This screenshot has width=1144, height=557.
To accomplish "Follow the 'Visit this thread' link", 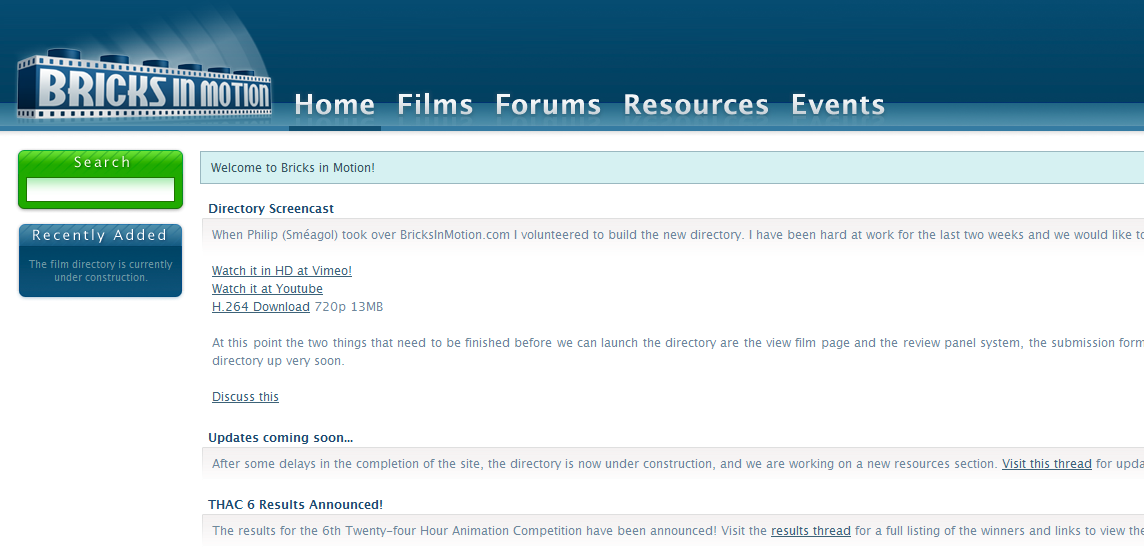I will point(1047,464).
